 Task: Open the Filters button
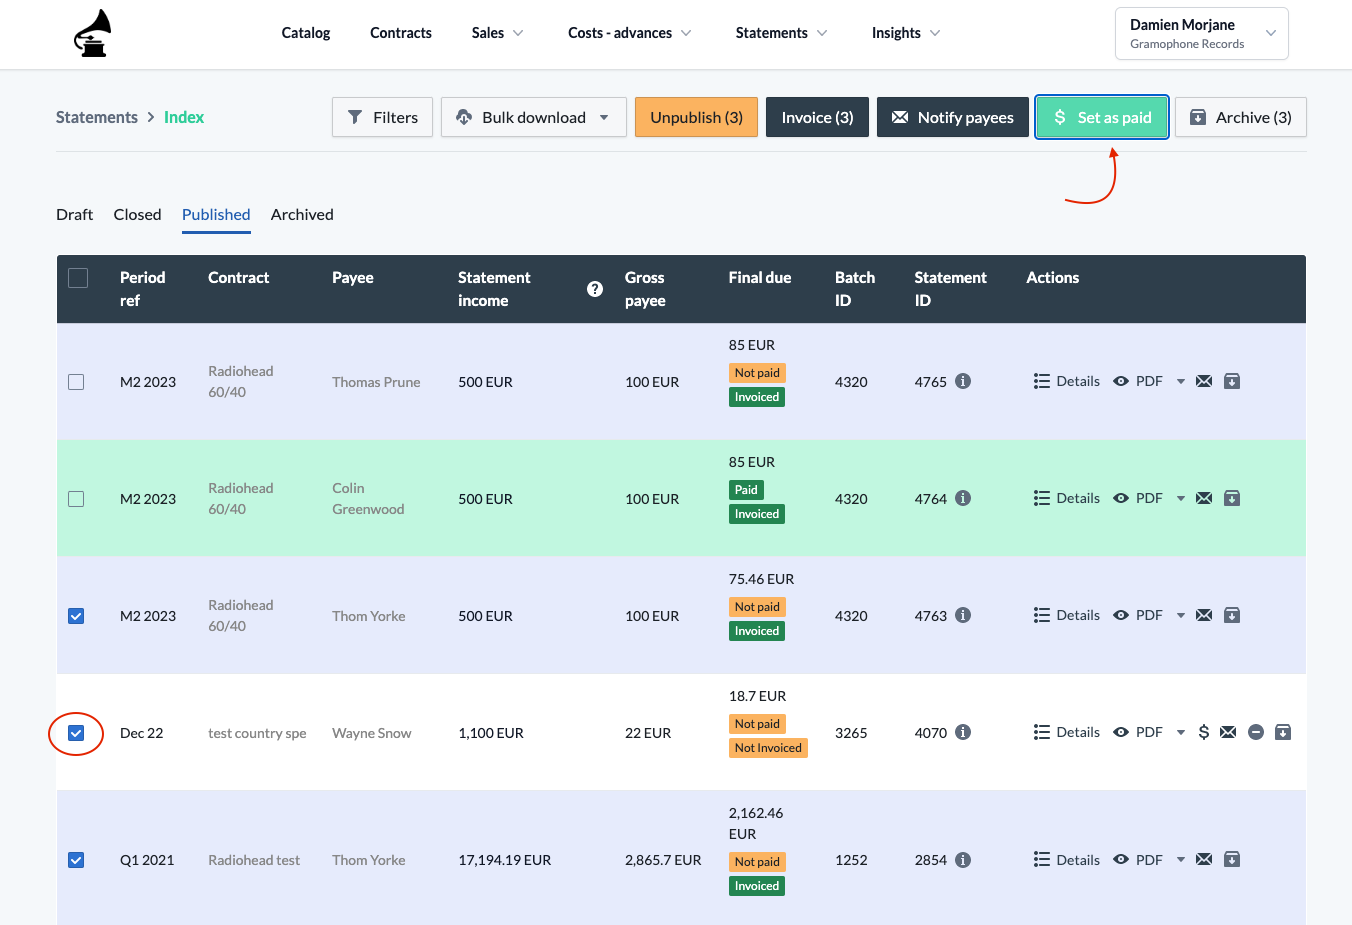(382, 117)
